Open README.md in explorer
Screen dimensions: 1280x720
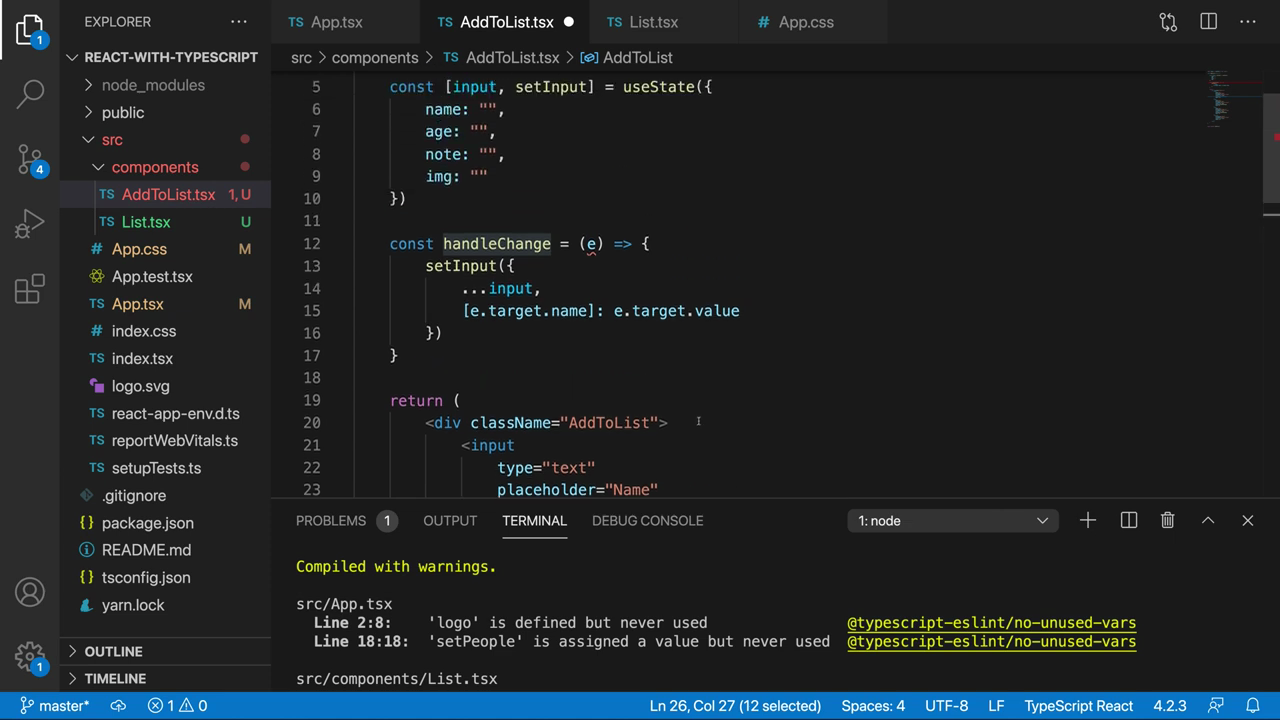(166, 550)
